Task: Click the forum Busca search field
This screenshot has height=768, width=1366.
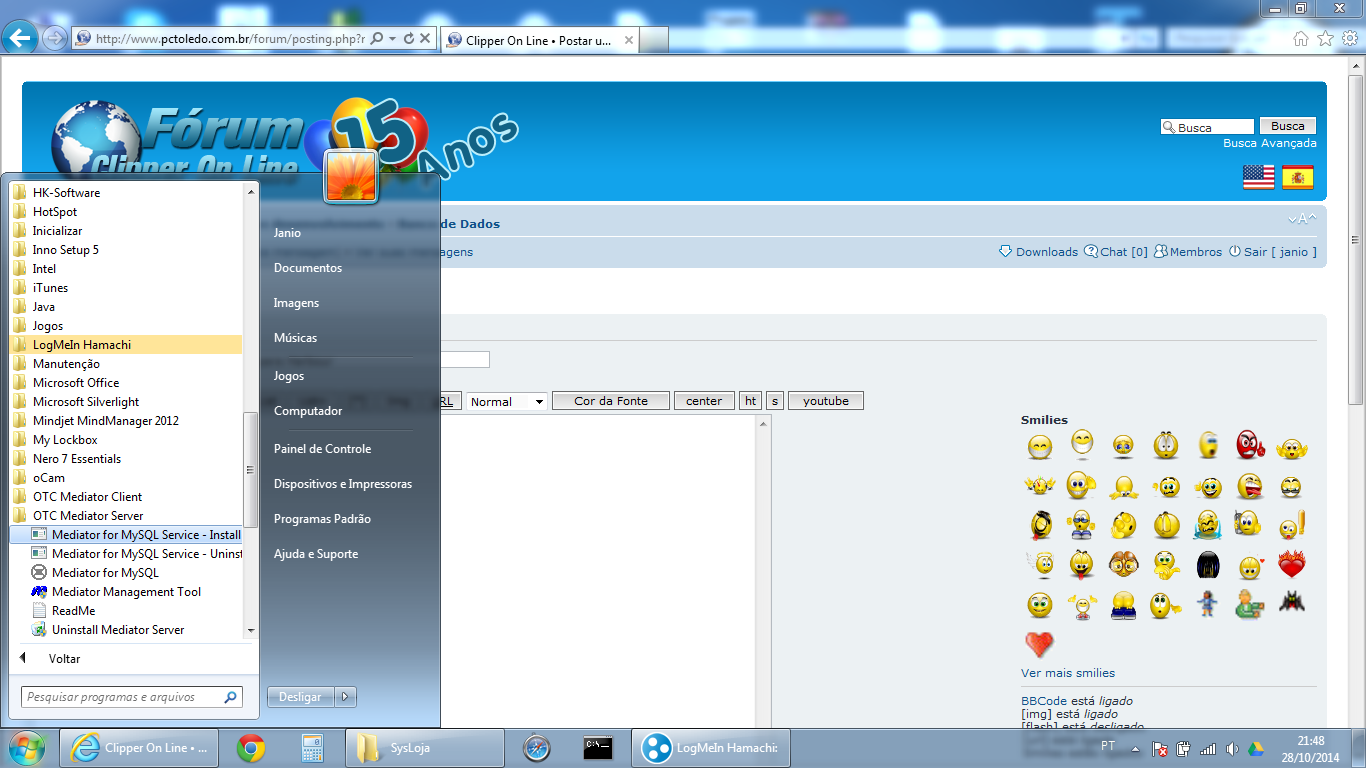Action: 1207,127
